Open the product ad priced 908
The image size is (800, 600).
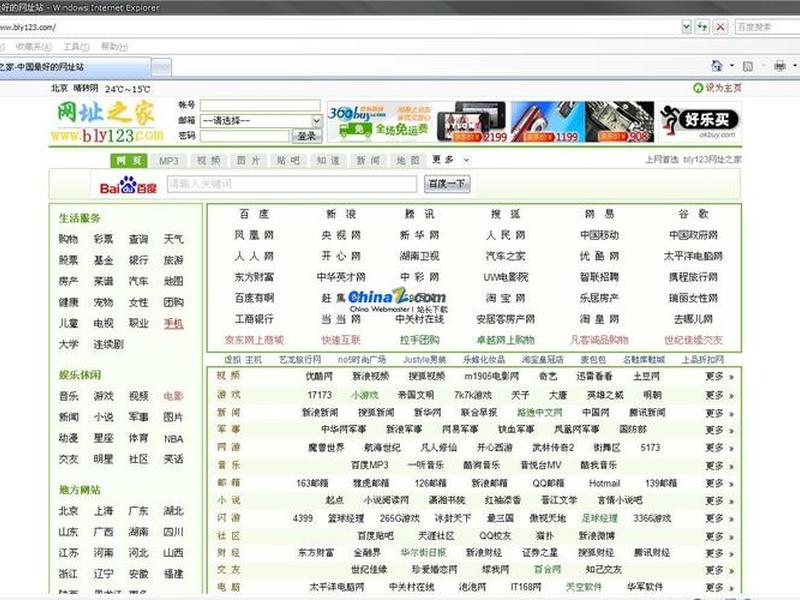620,121
